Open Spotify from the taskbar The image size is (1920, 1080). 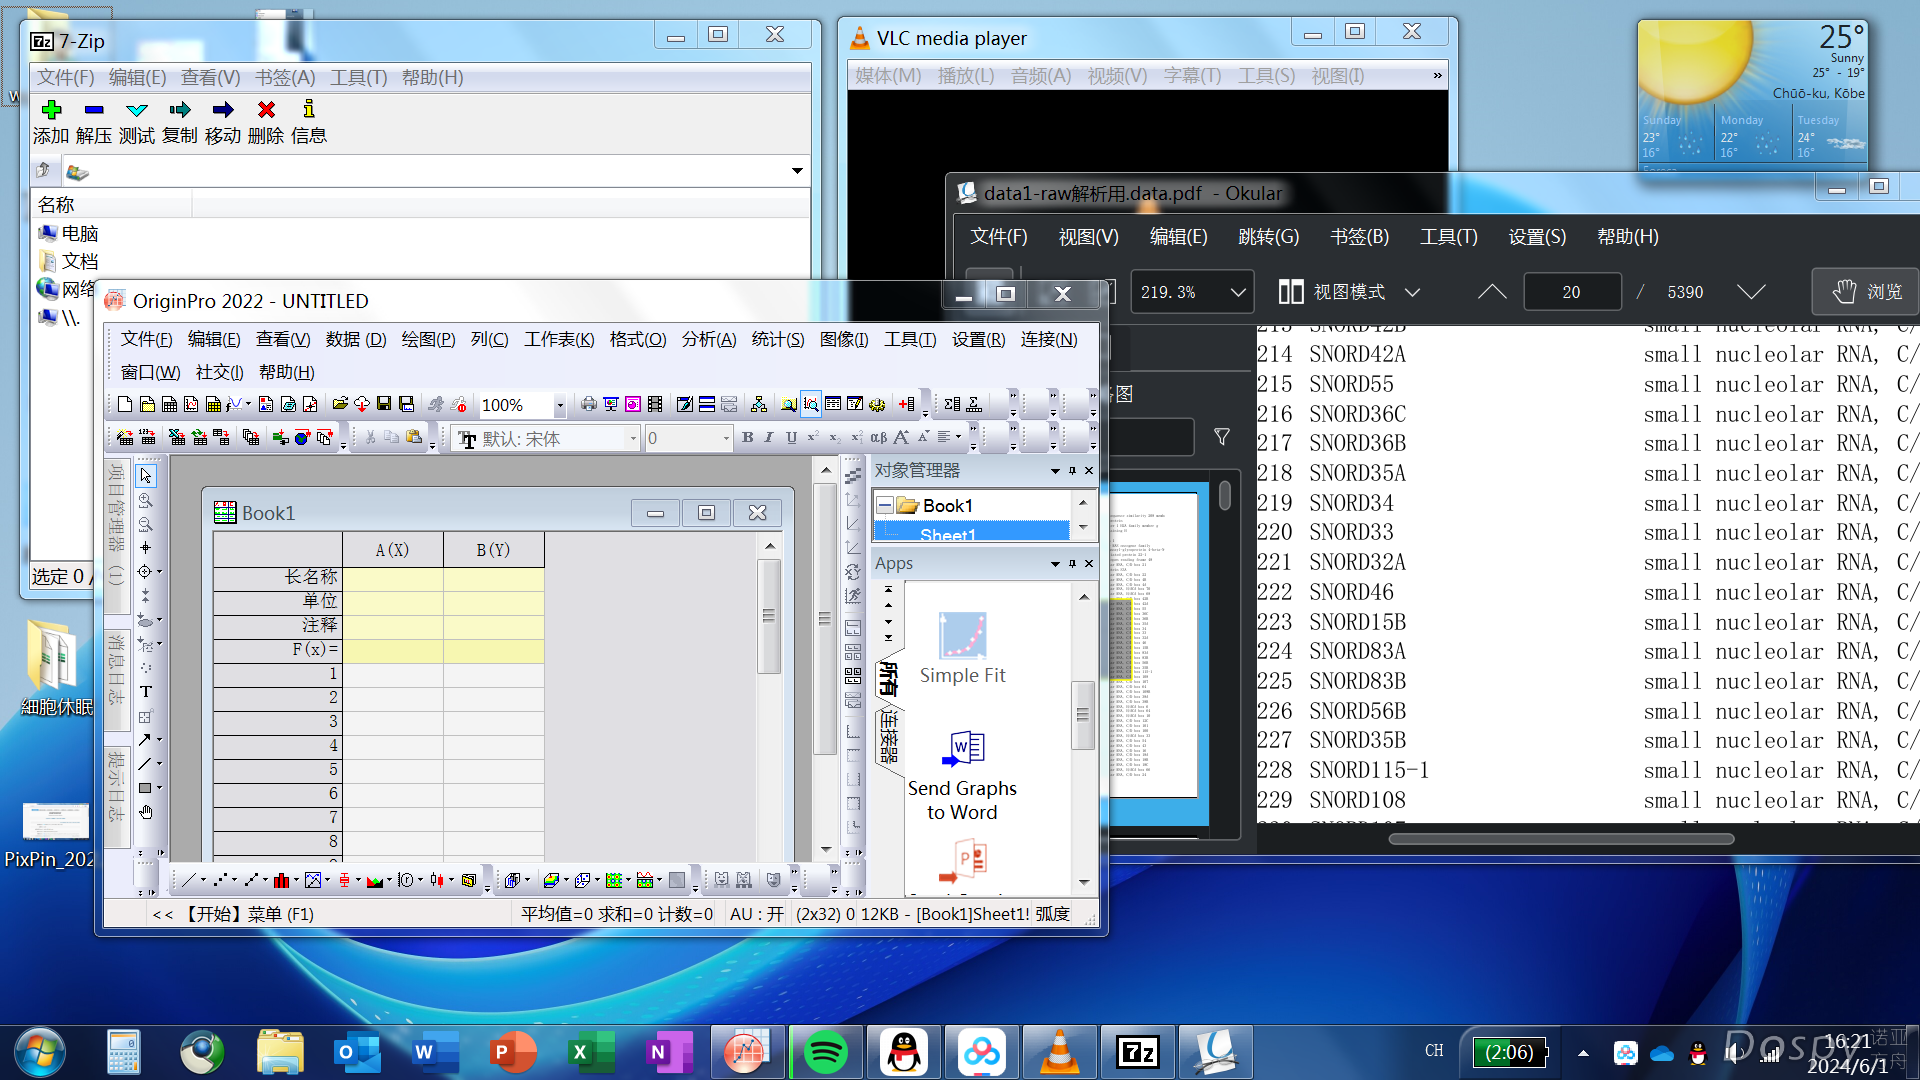coord(825,1052)
